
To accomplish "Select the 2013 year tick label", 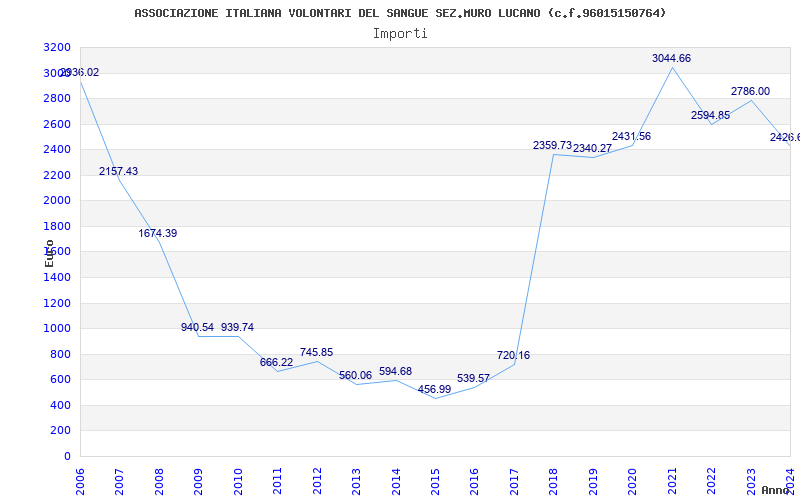I will 356,482.
